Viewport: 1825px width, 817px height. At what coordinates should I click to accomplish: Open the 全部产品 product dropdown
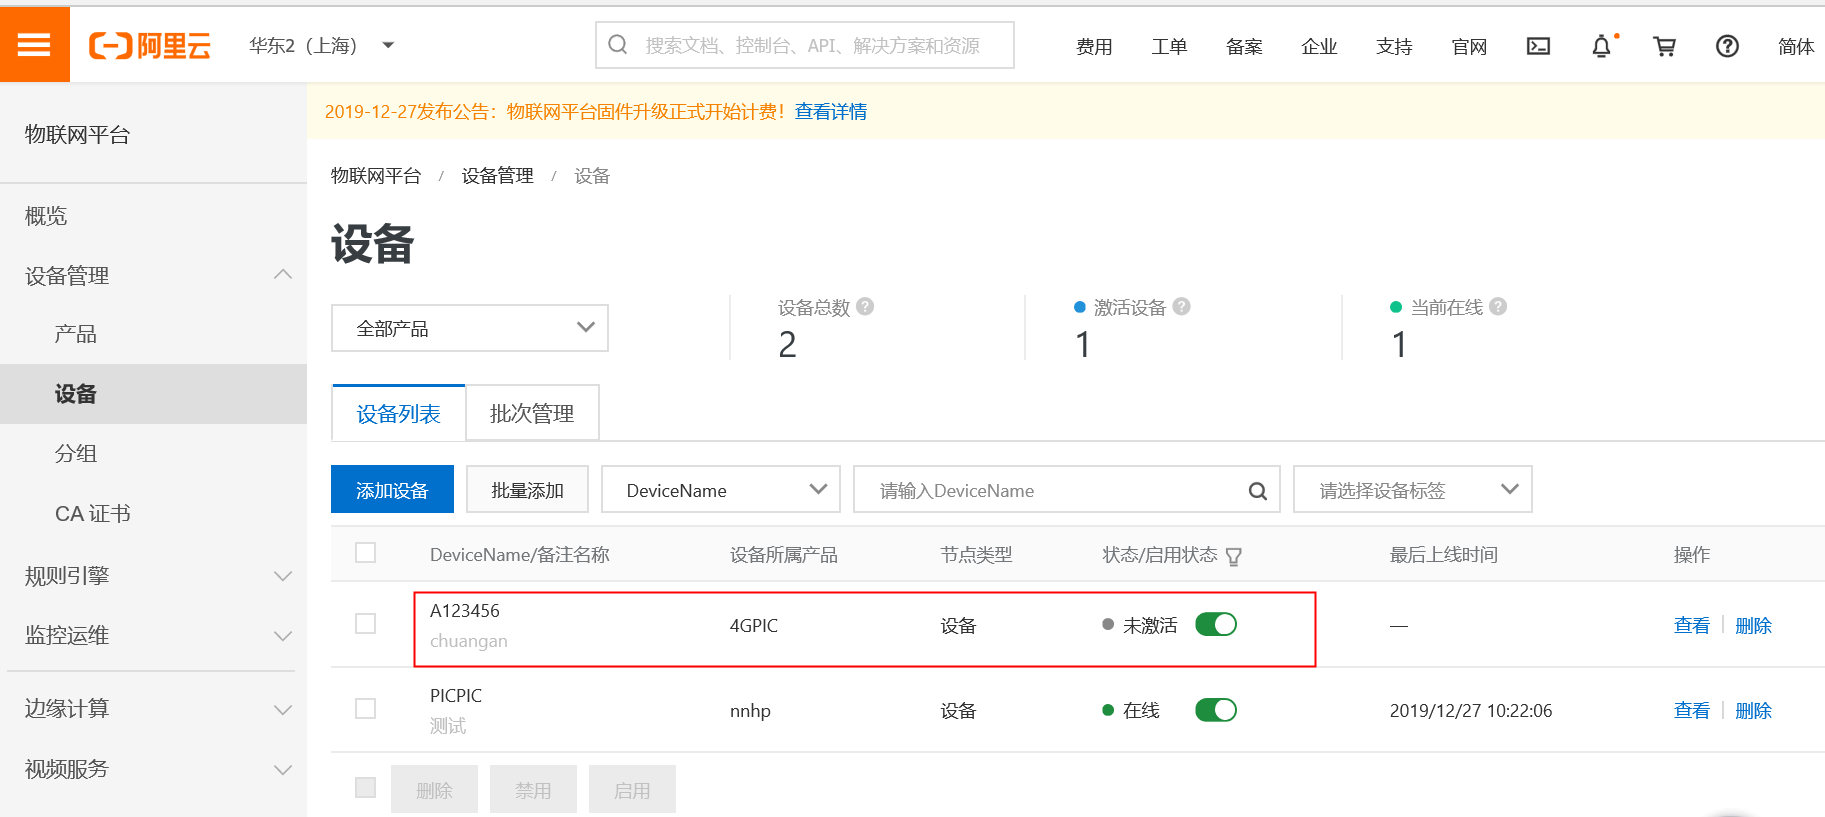pyautogui.click(x=470, y=328)
